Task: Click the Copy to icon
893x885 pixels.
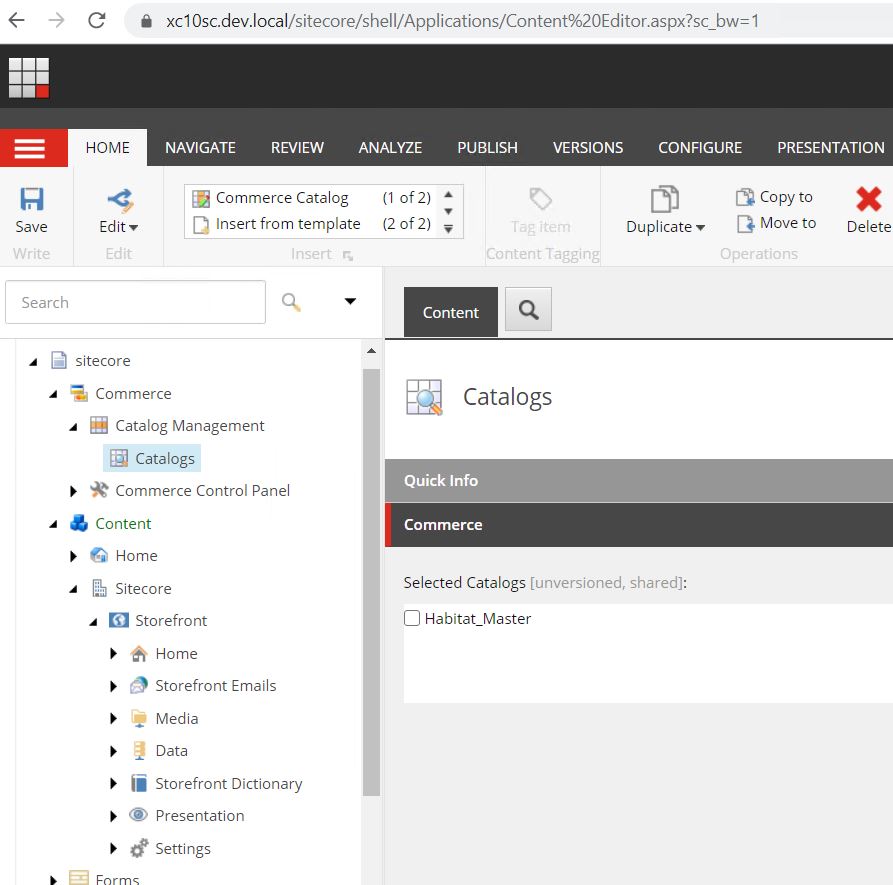Action: coord(745,197)
